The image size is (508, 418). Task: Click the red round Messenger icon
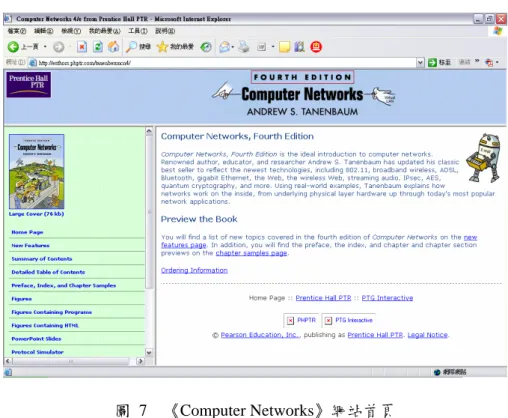(x=316, y=47)
